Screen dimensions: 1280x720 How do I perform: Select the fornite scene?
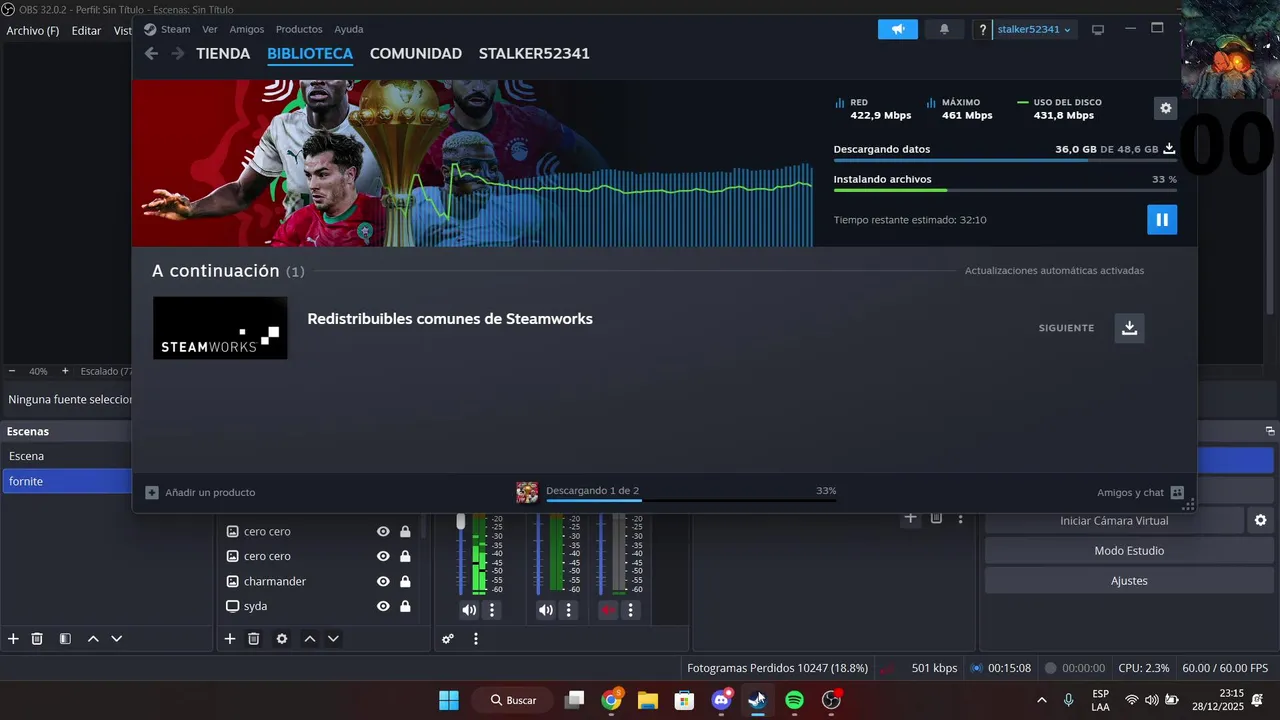coord(66,481)
